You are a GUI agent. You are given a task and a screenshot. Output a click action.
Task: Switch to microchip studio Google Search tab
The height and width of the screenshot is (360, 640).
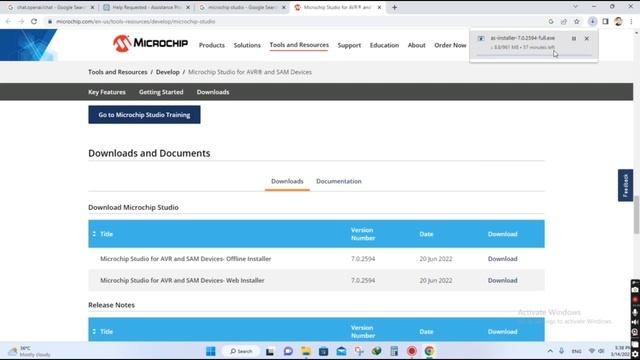(242, 7)
